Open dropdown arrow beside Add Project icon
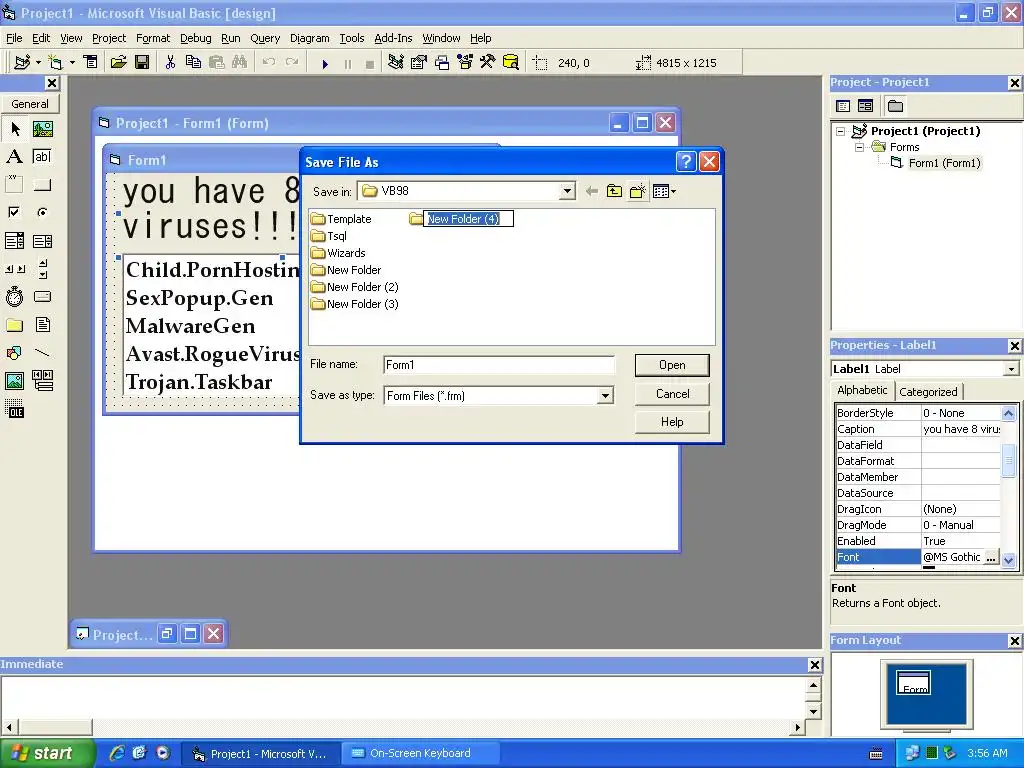Viewport: 1024px width, 768px height. 38,63
